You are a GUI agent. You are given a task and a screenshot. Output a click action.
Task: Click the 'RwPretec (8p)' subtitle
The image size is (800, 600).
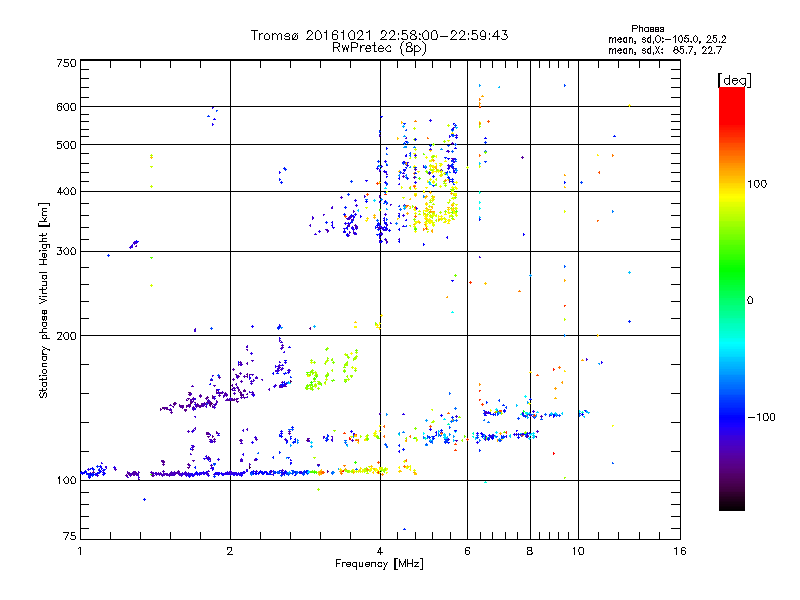tap(379, 48)
